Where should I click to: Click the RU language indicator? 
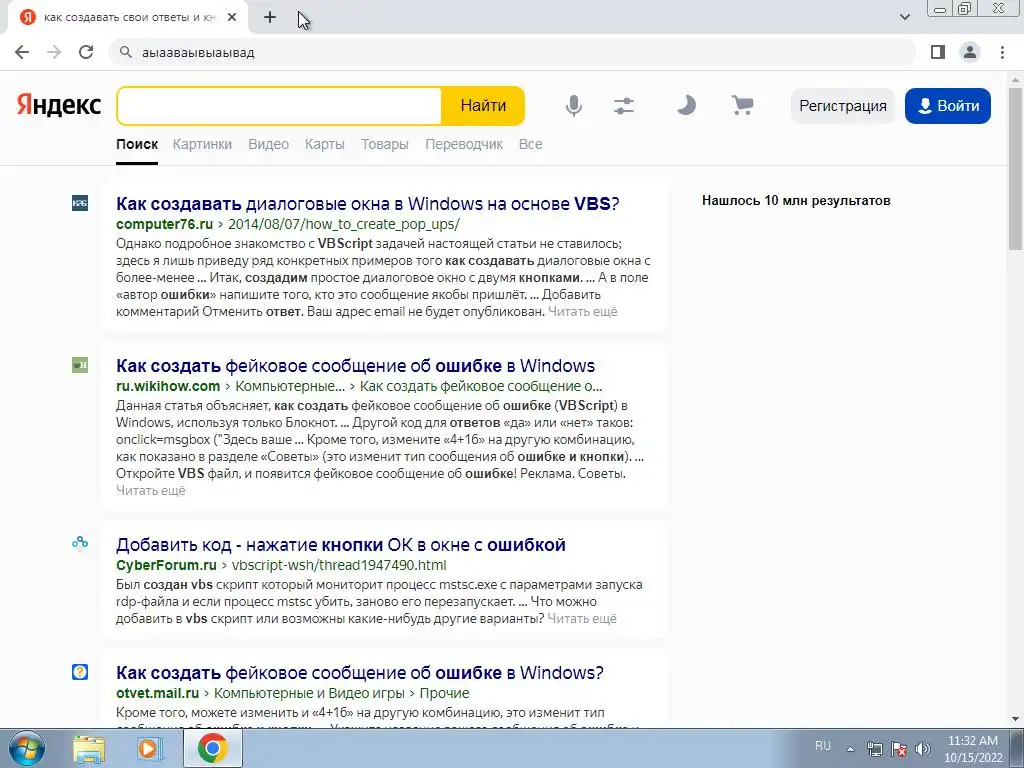(x=823, y=746)
